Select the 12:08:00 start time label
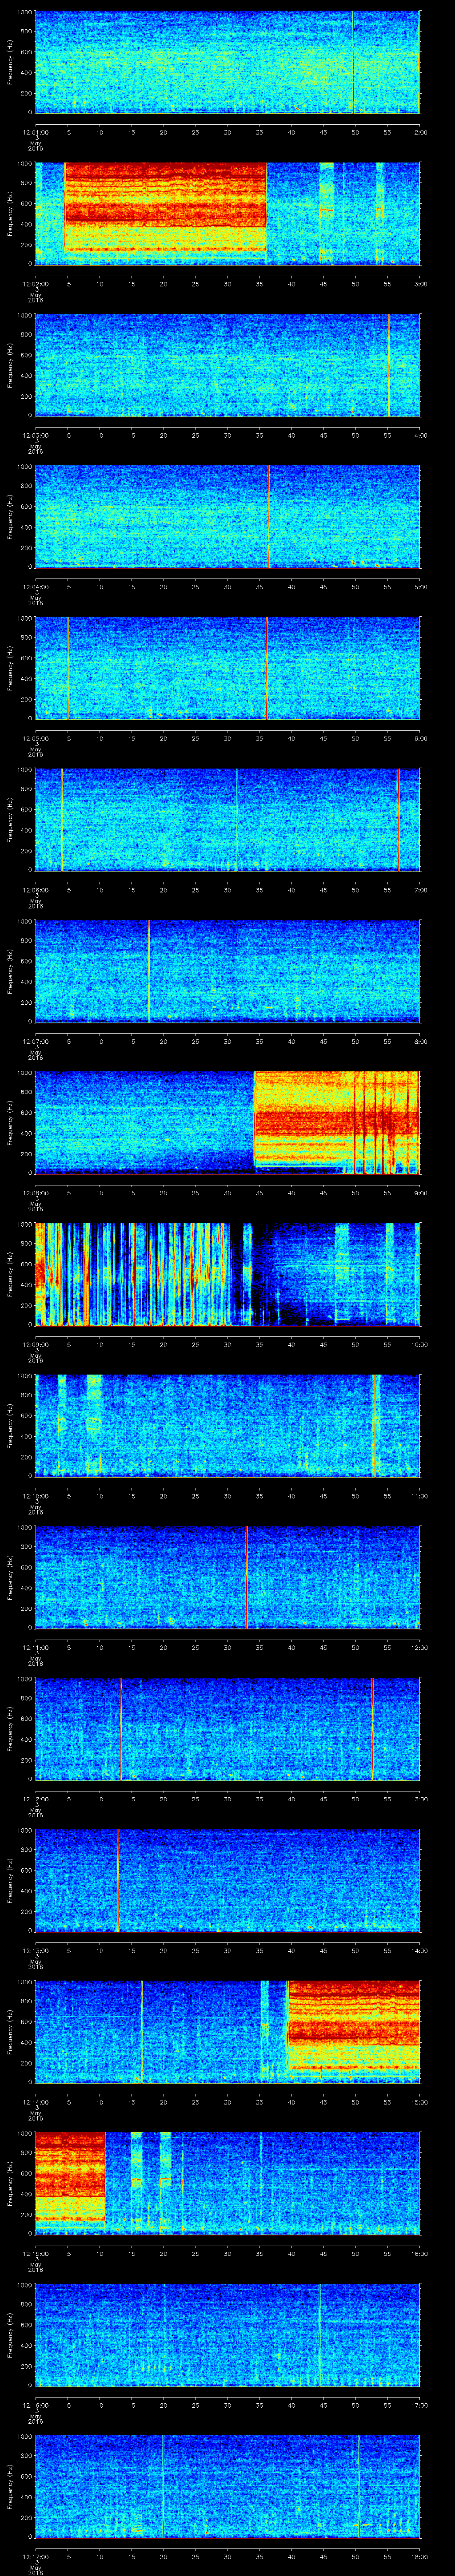 (35, 1193)
